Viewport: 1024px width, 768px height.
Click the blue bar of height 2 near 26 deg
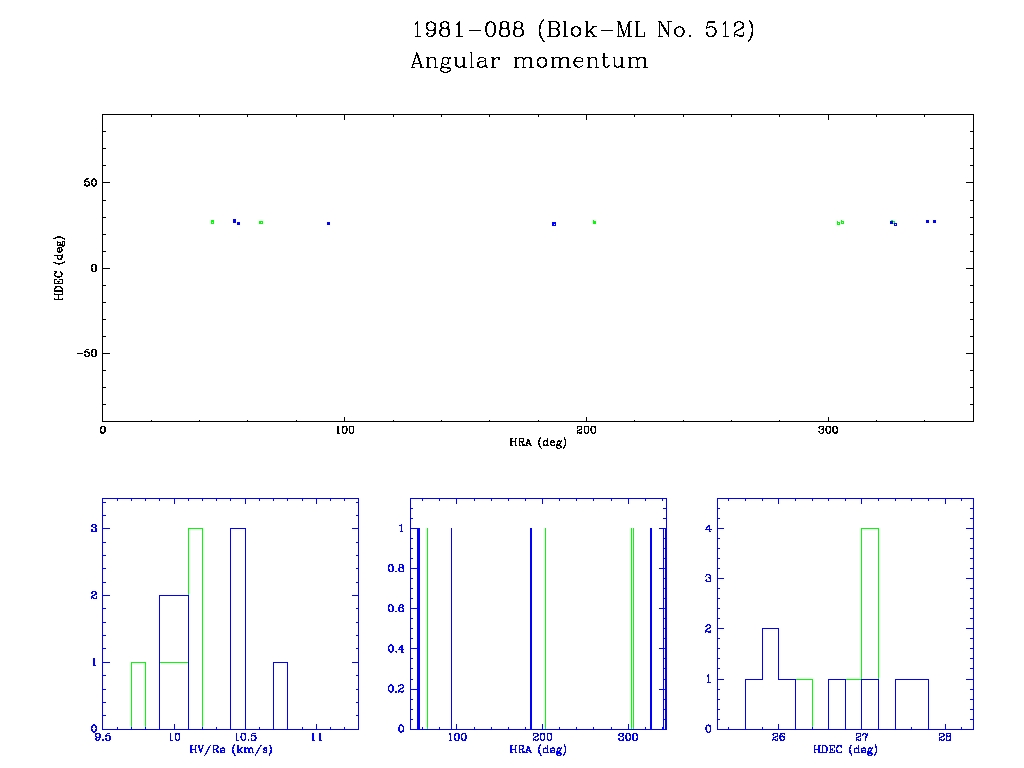771,679
